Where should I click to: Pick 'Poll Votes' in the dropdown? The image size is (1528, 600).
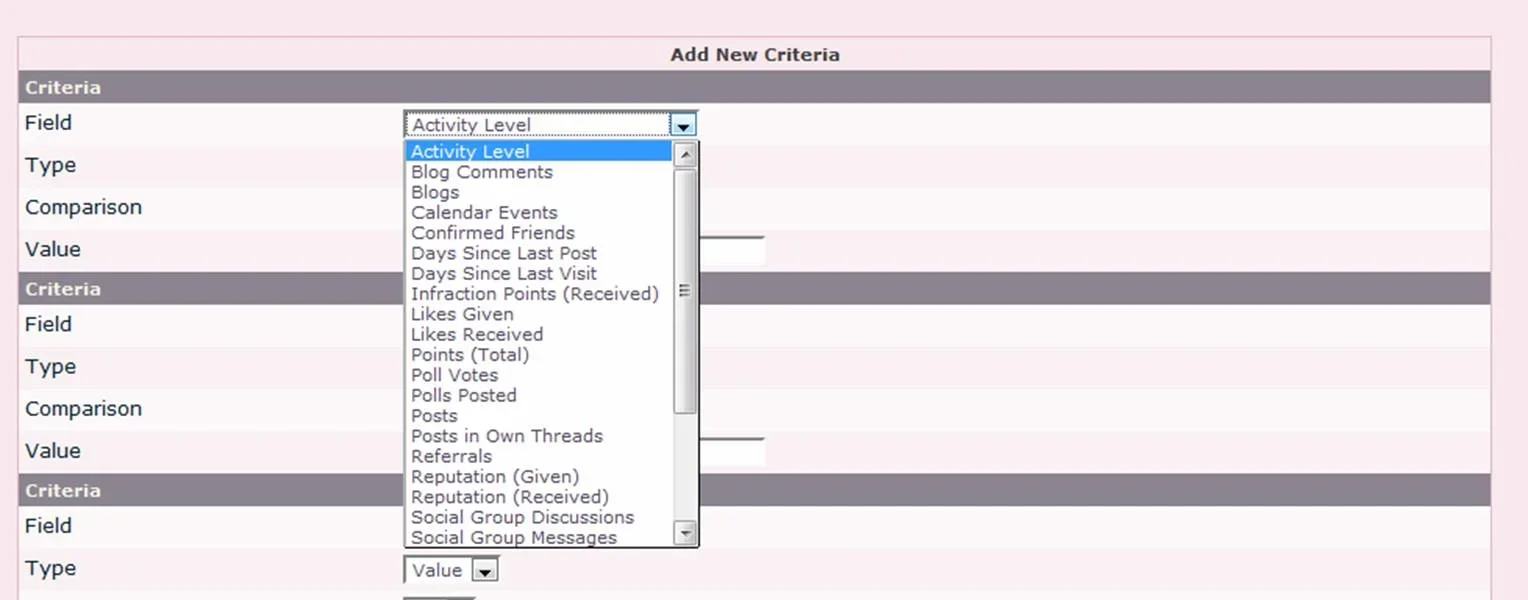(539, 375)
